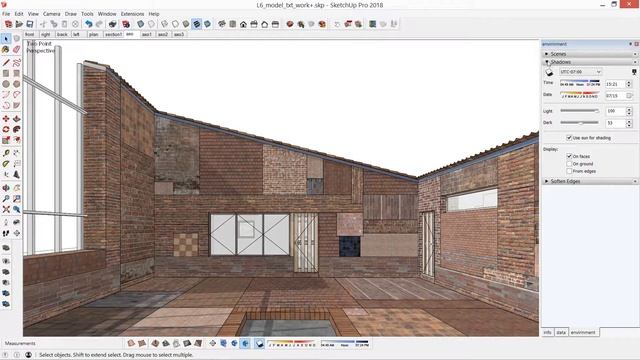Switch to the section1 scene tab
The height and width of the screenshot is (360, 640).
coord(113,34)
